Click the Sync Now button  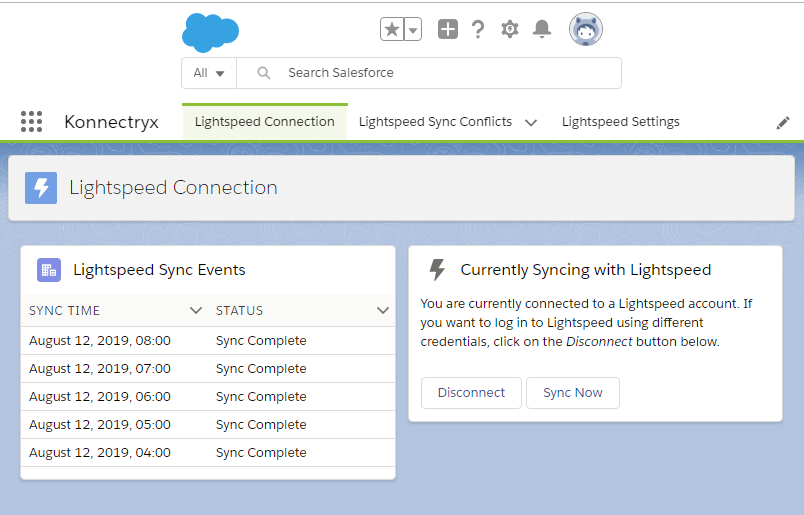pyautogui.click(x=572, y=393)
